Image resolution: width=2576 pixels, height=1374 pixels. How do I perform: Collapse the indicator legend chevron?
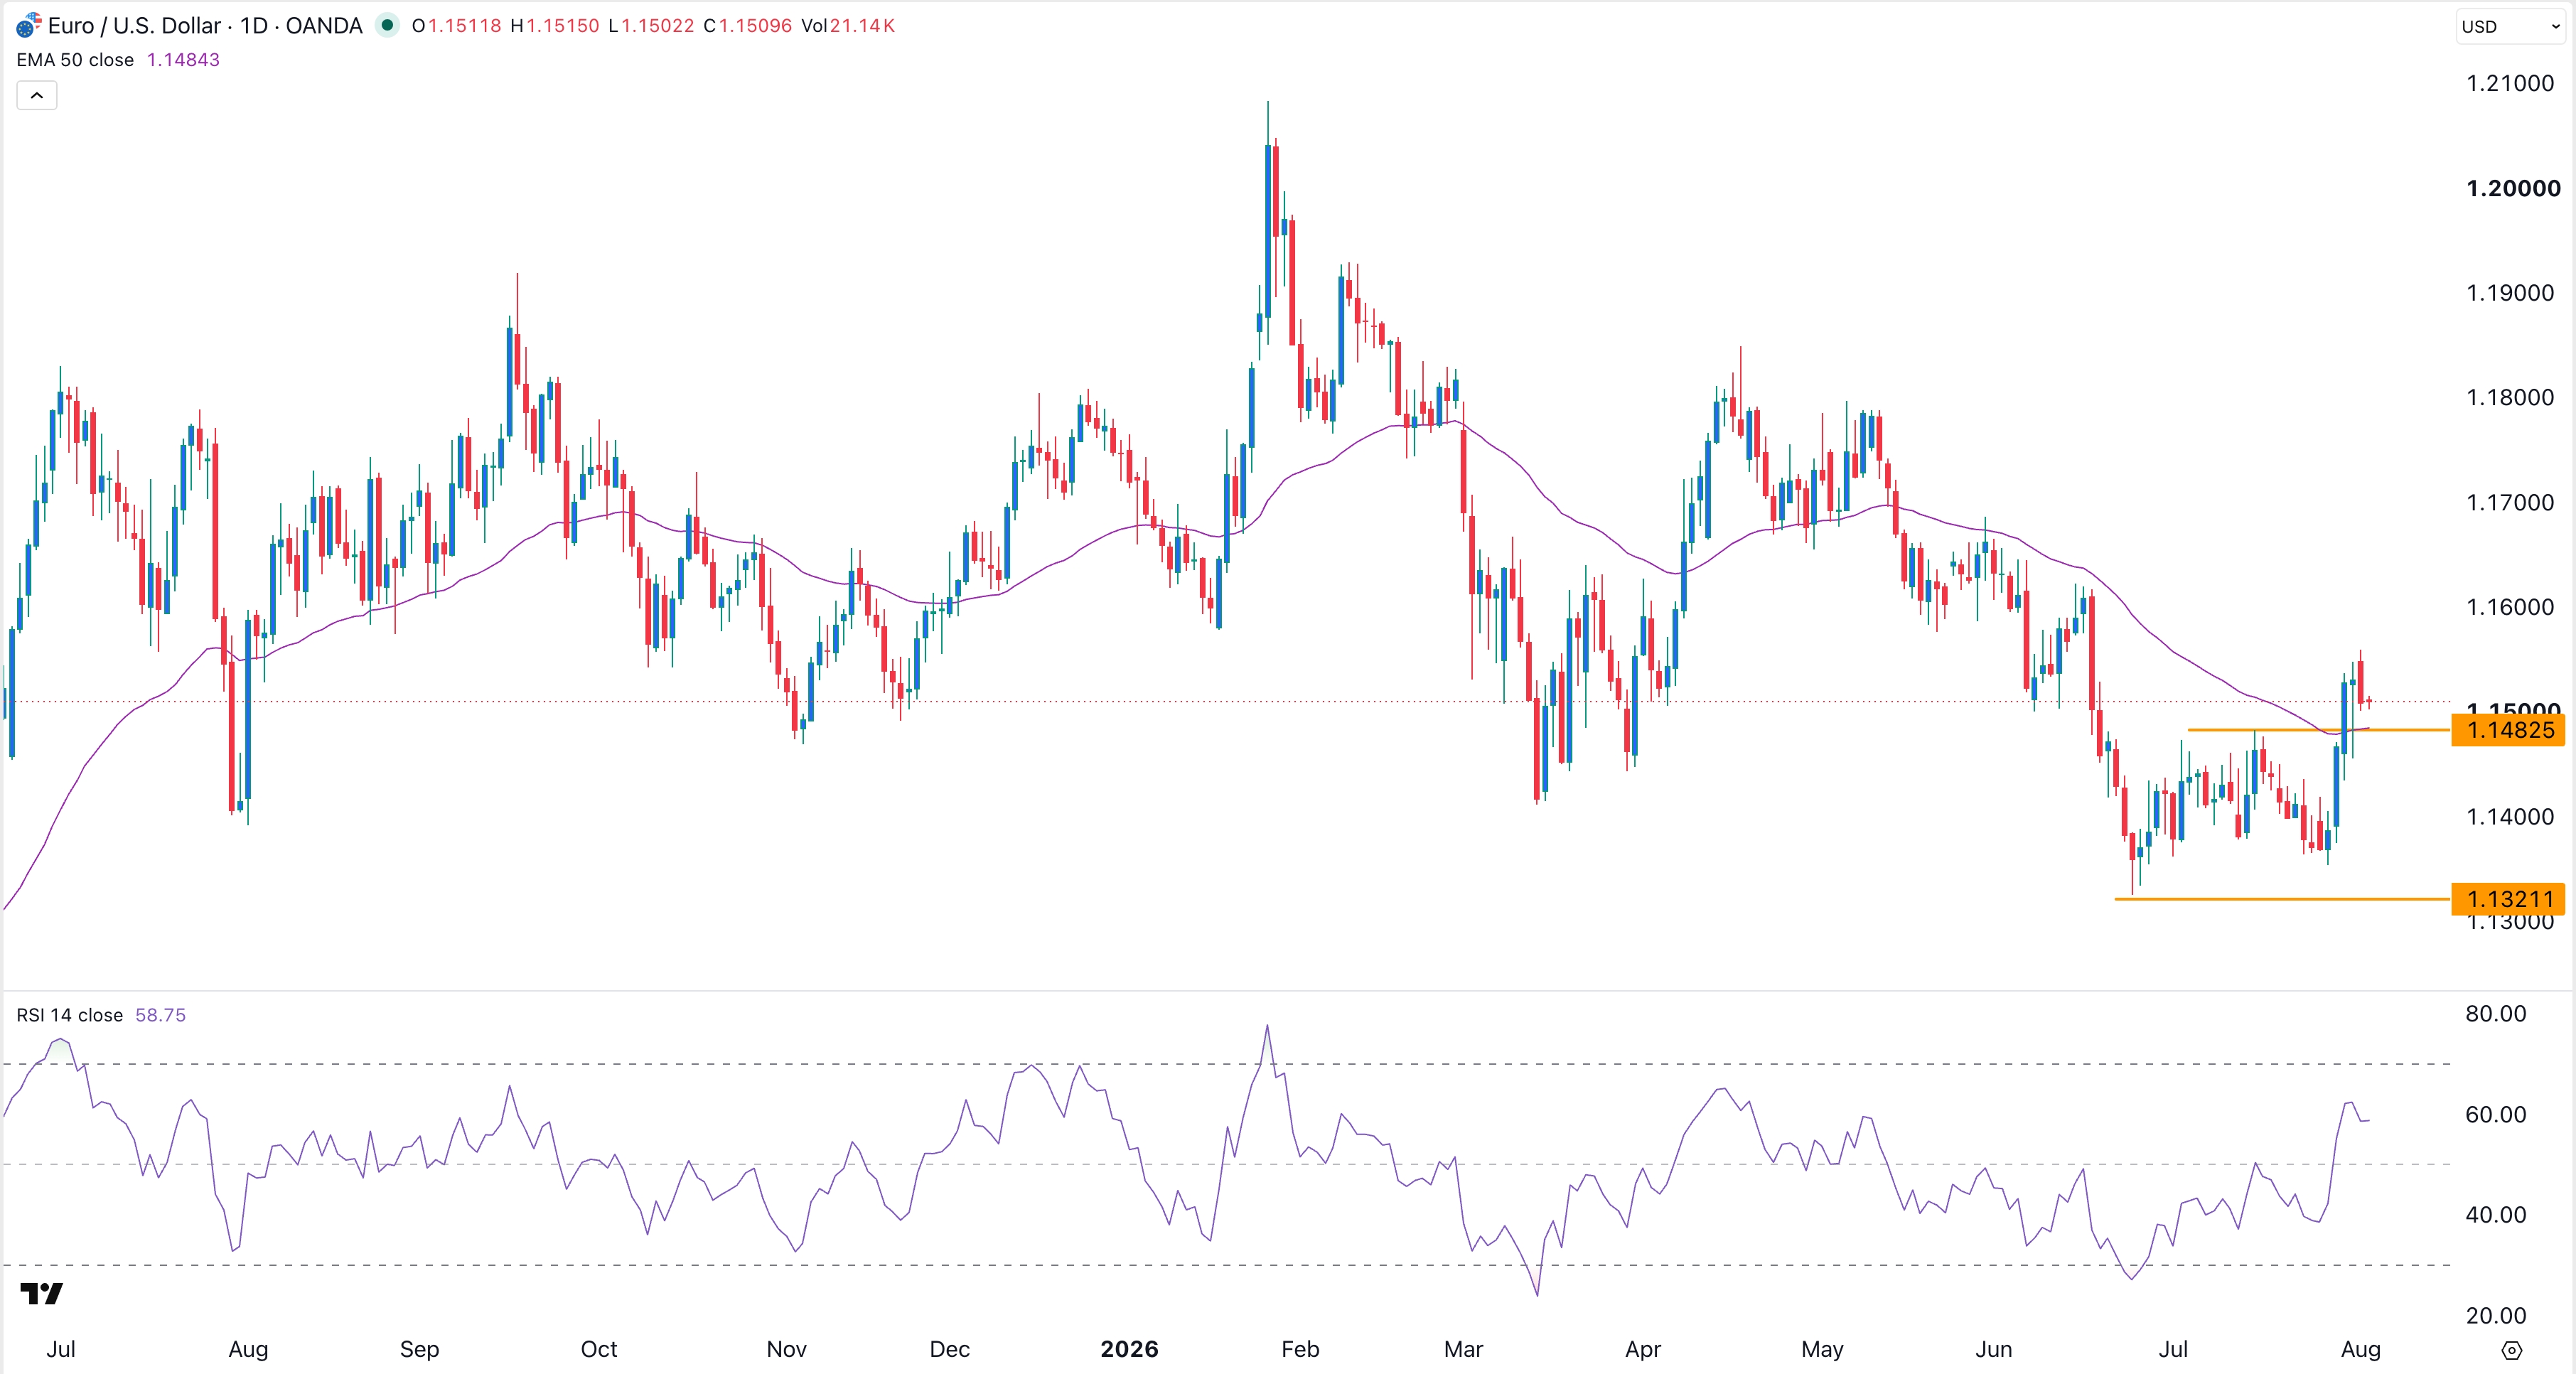coord(37,96)
